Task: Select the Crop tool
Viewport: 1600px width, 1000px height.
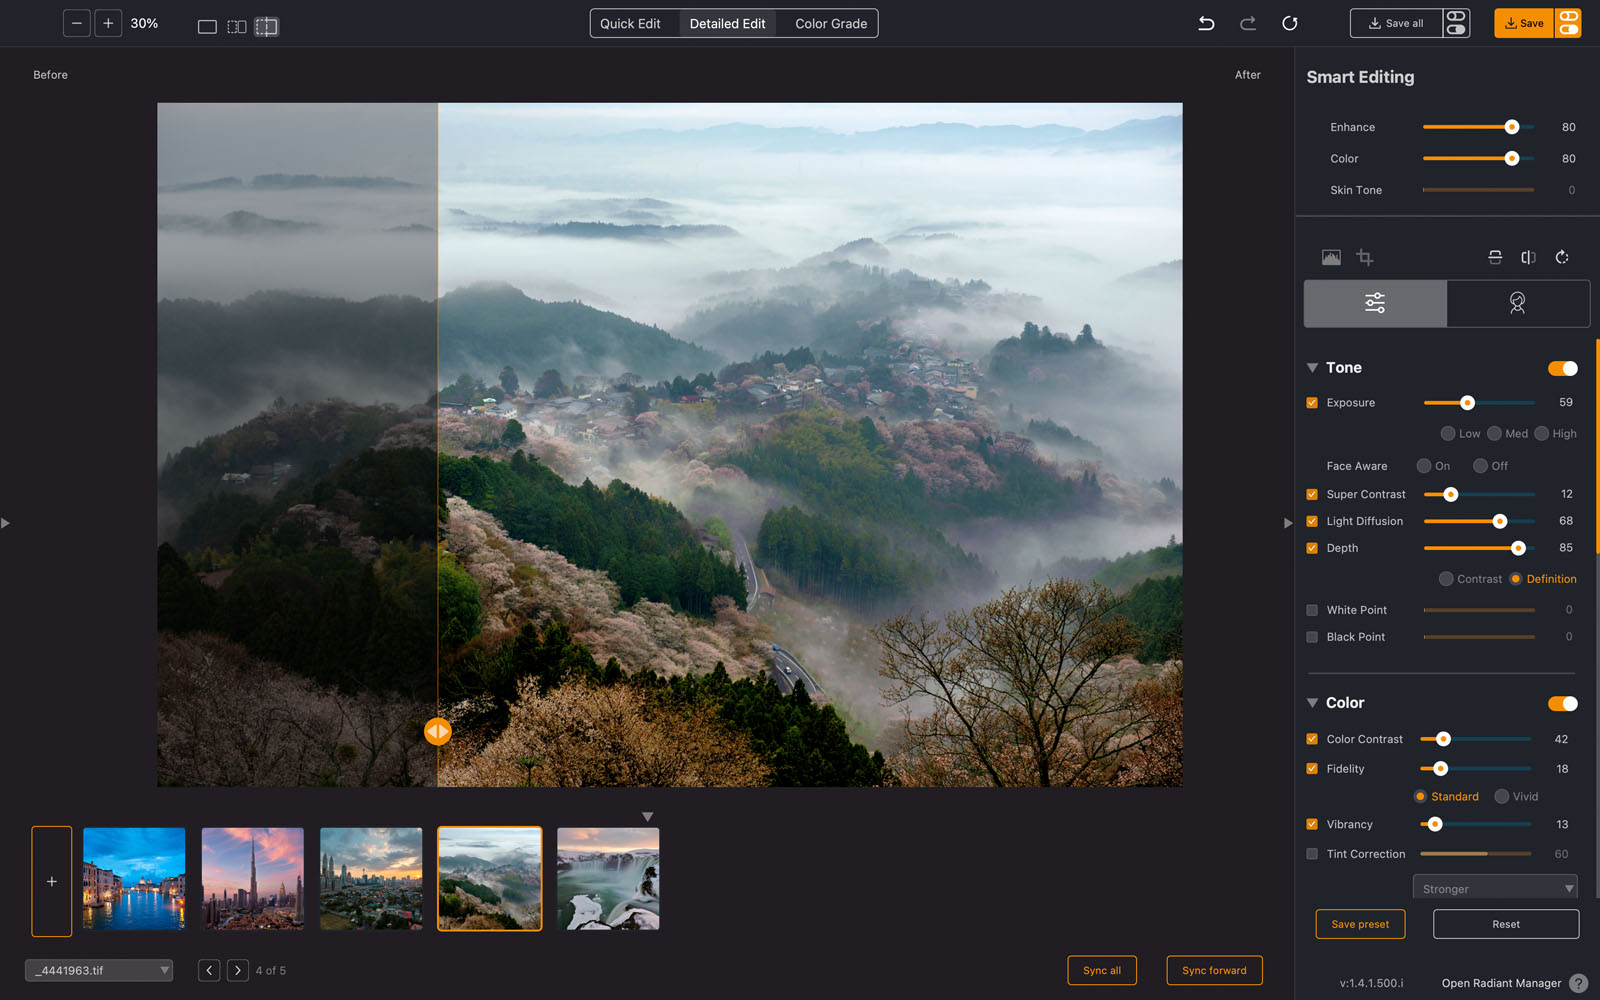Action: pyautogui.click(x=1364, y=257)
